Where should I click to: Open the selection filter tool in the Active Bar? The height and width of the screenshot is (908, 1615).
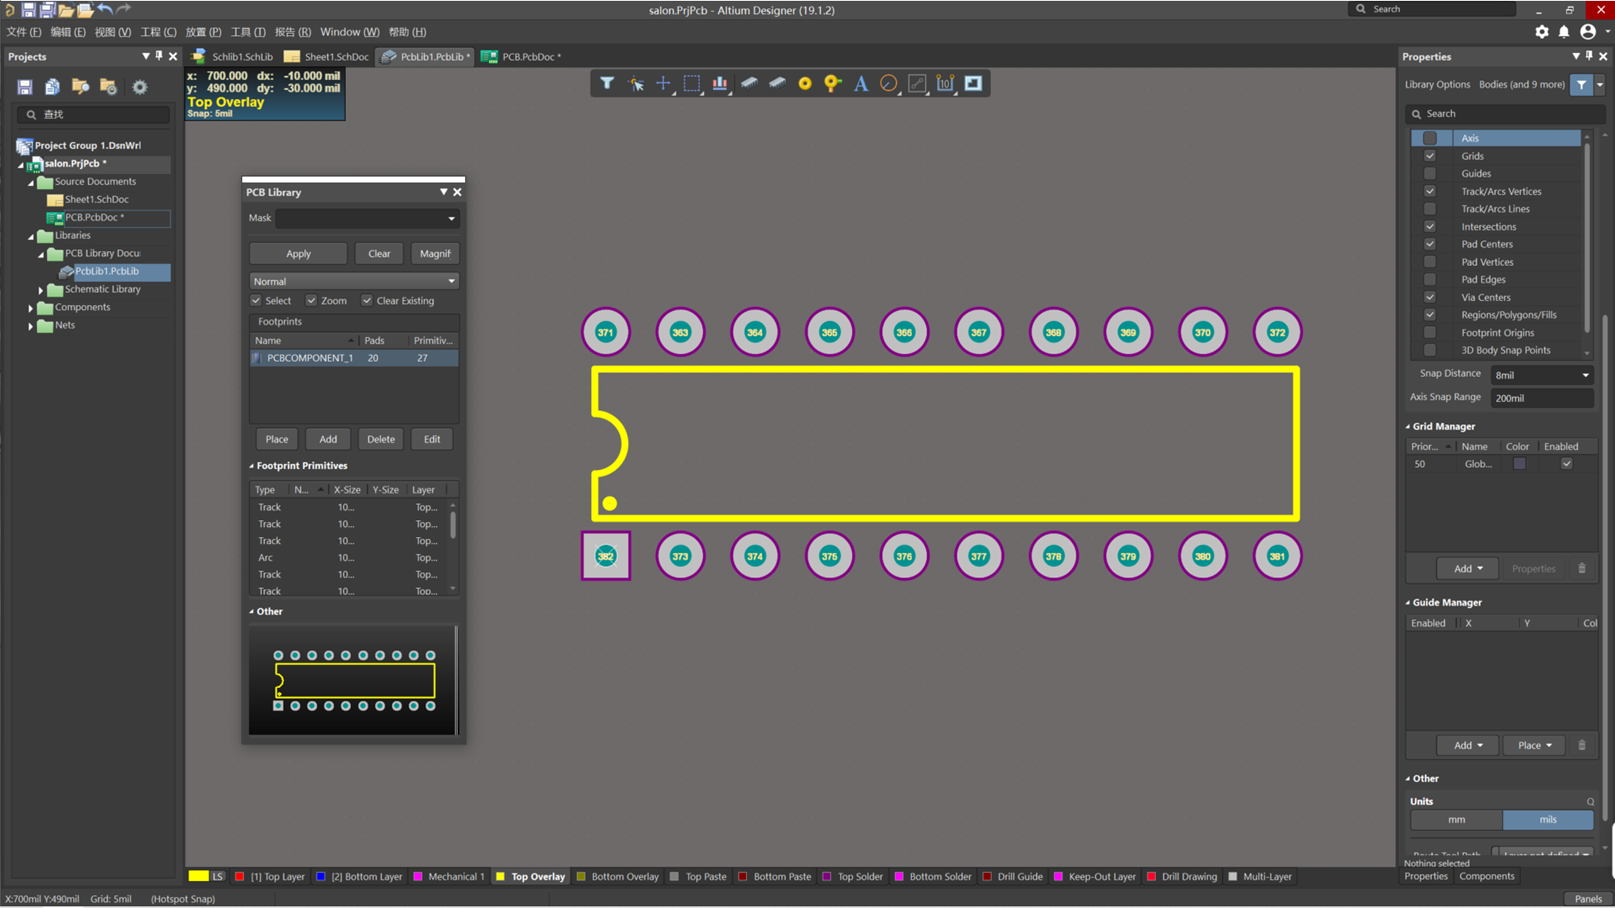tap(607, 83)
